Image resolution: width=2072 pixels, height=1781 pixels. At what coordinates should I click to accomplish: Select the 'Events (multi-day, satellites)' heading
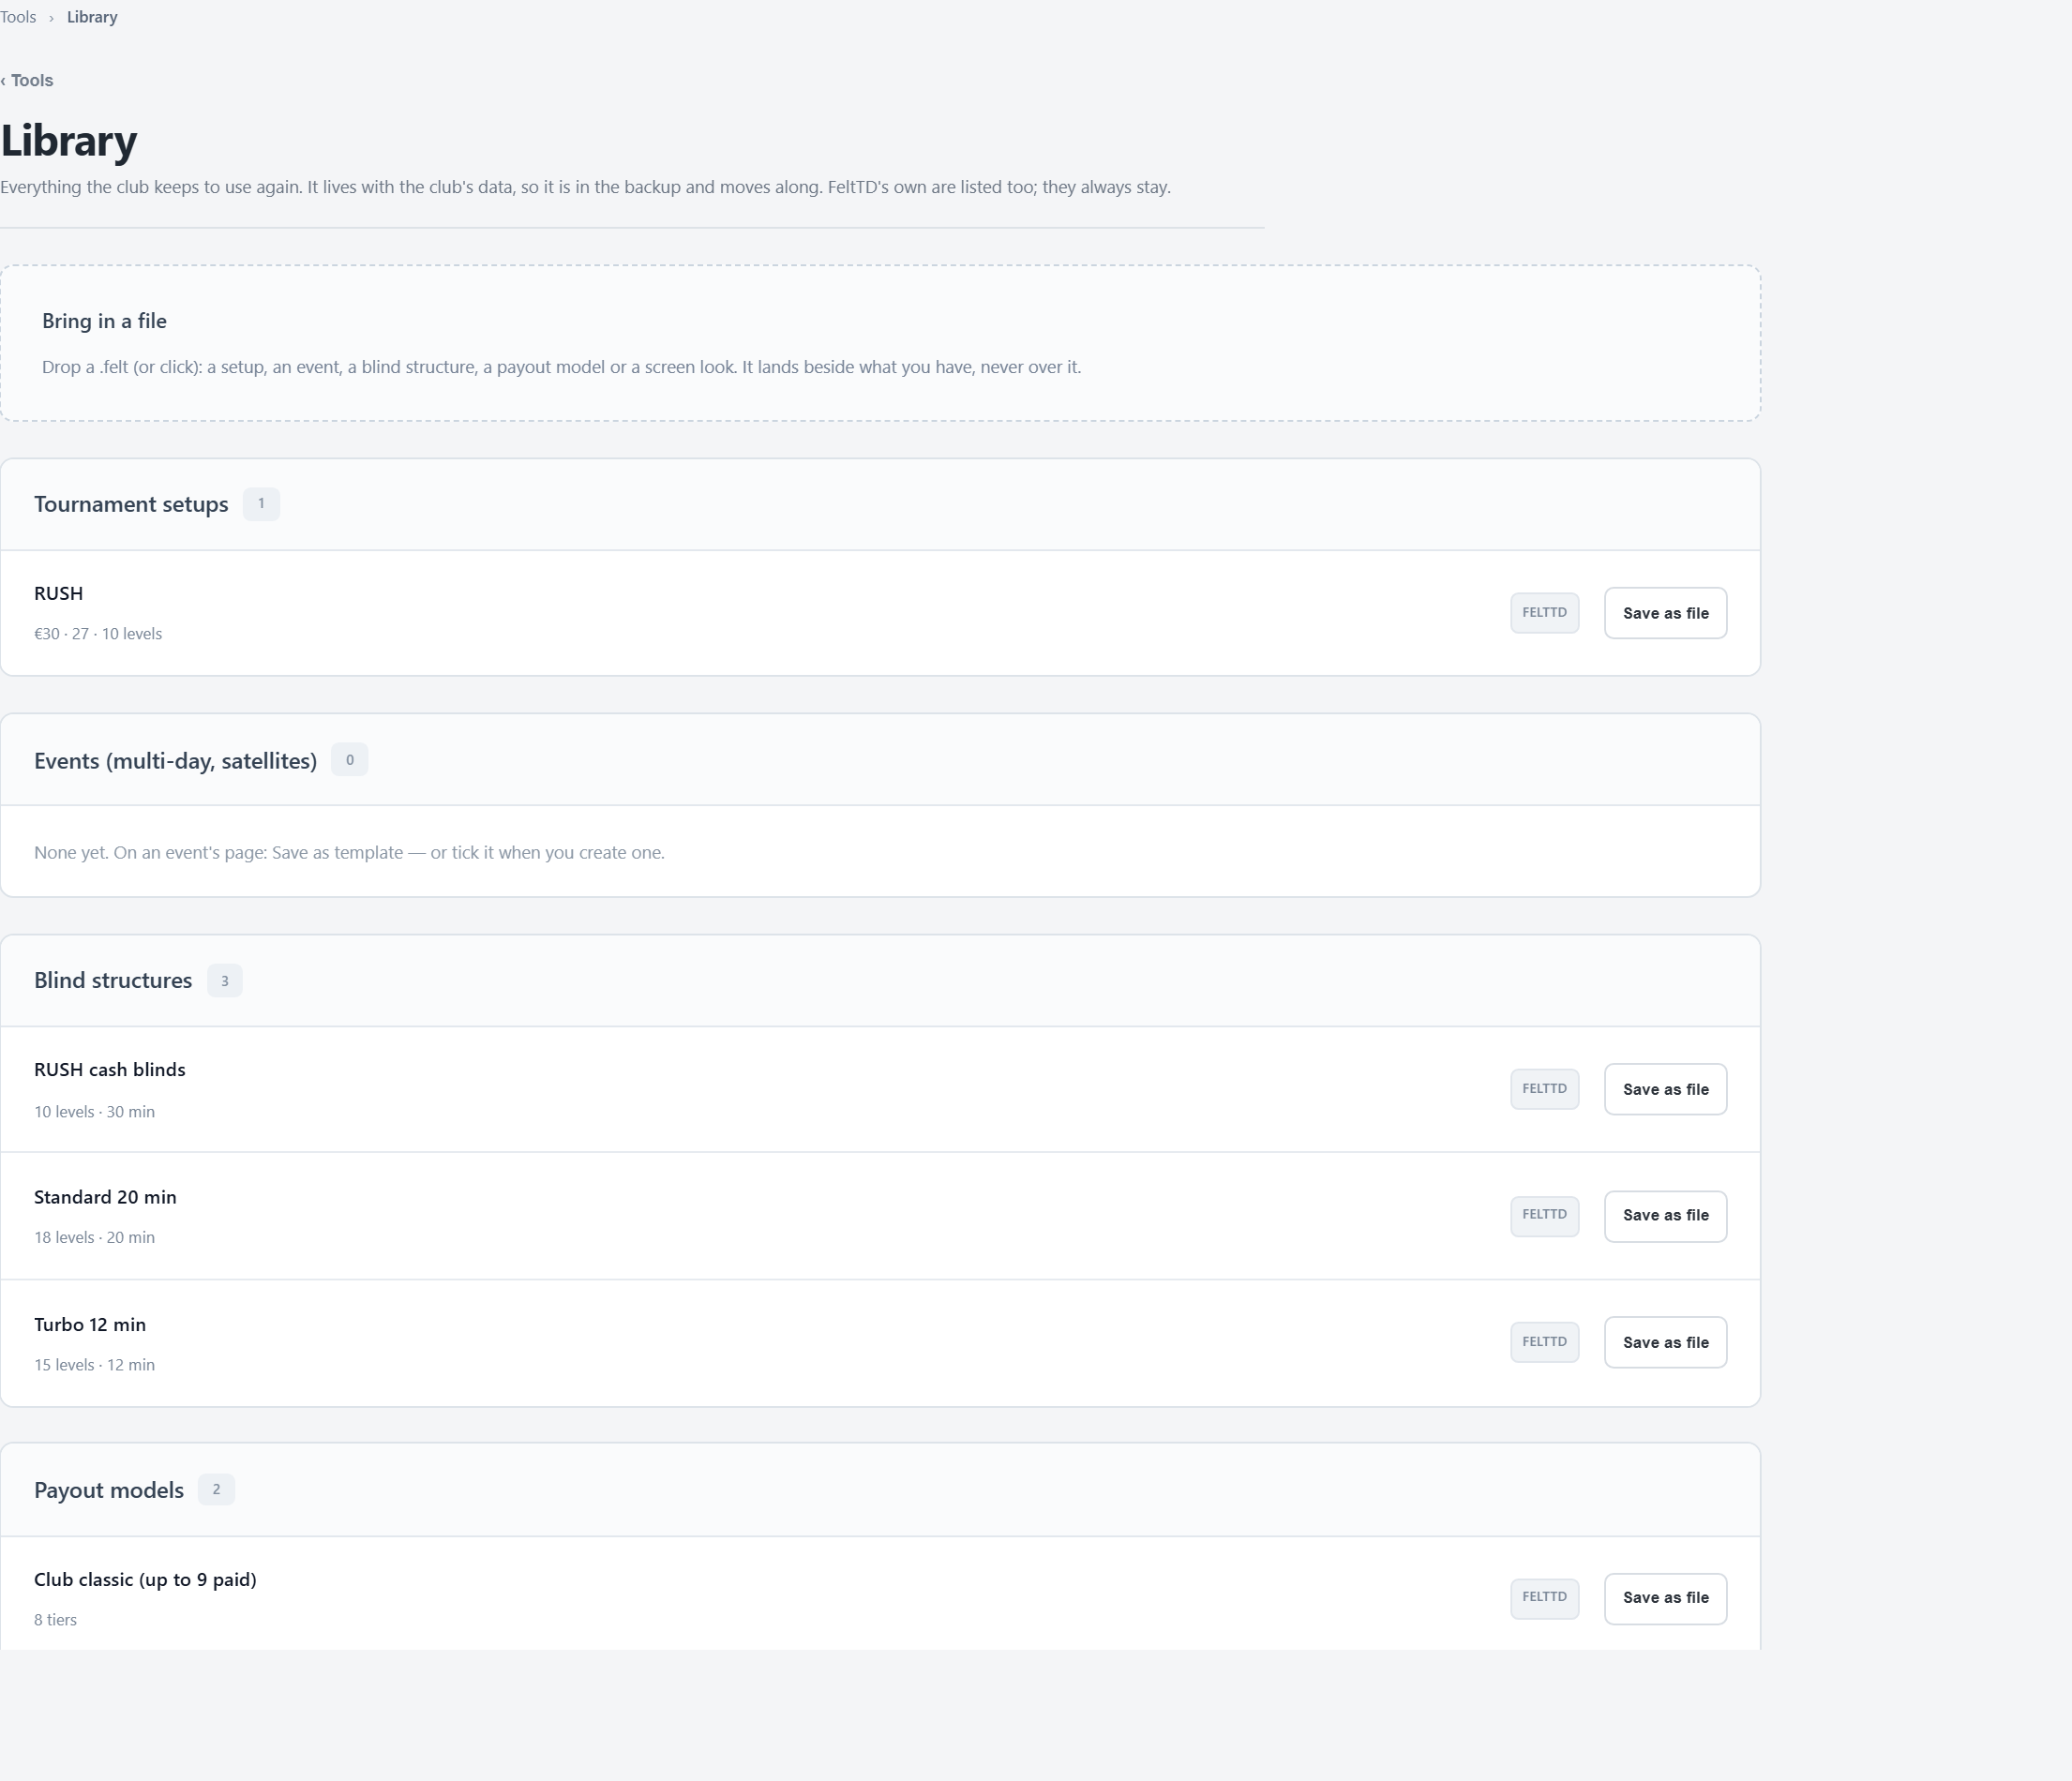[175, 761]
